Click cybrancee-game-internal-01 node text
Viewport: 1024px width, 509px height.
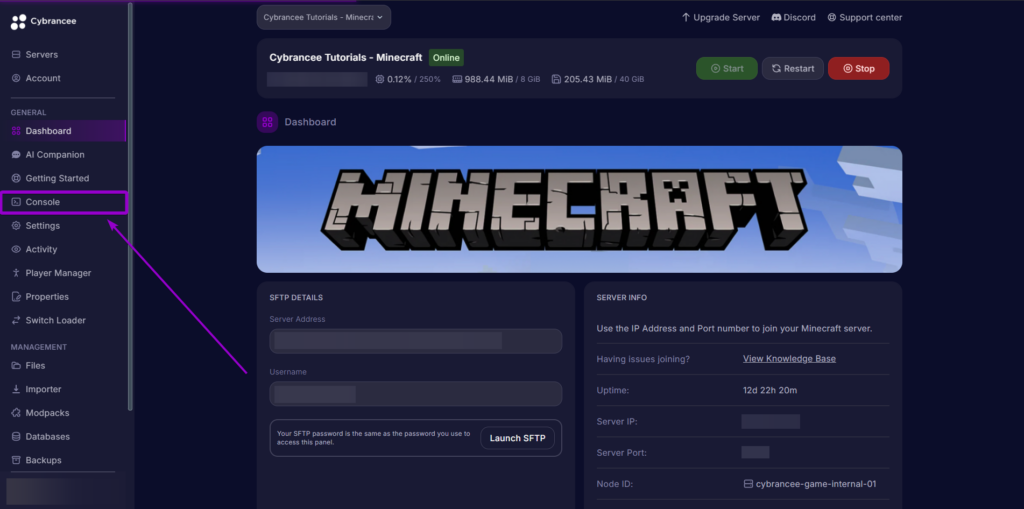point(816,484)
